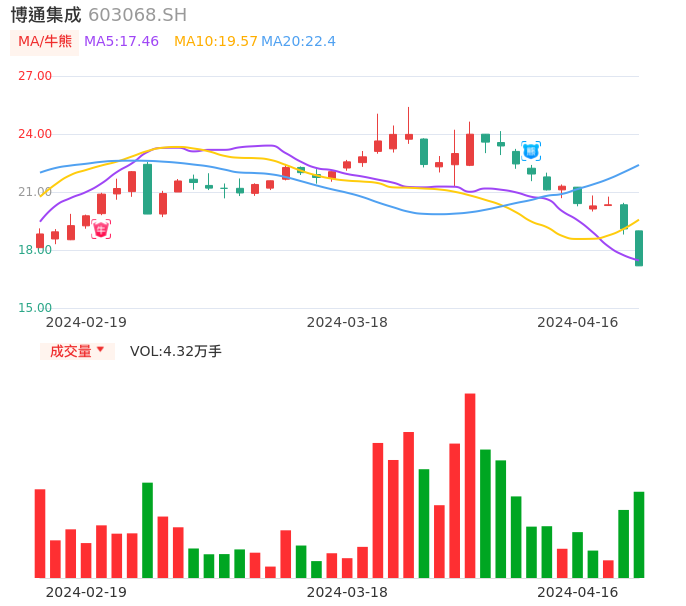Click the 2024-02-19 date label under volume chart
The image size is (686, 606).
[x=86, y=592]
